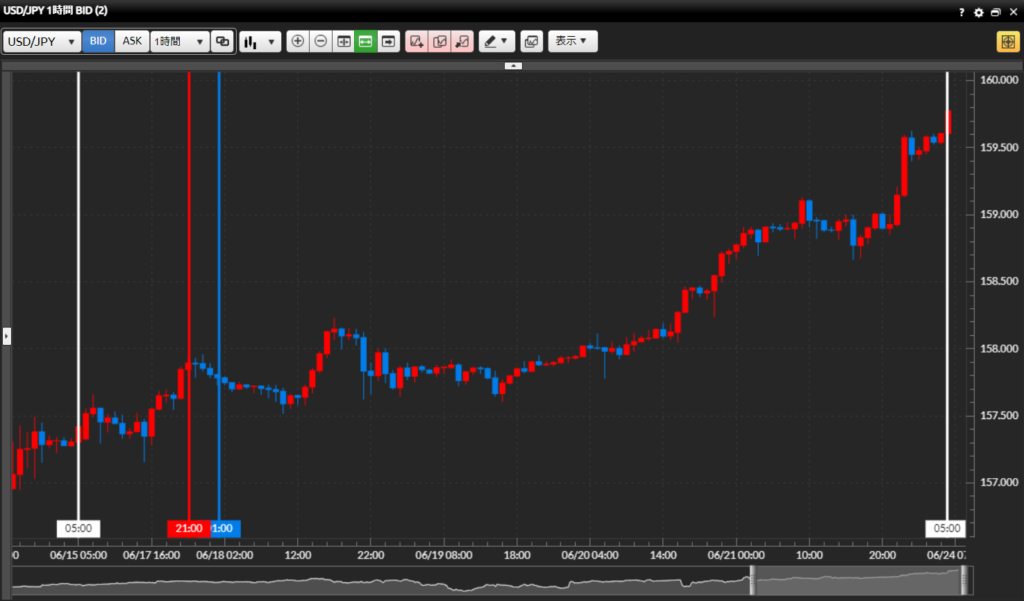The image size is (1024, 601).
Task: Open chart settings gear icon
Action: click(979, 12)
